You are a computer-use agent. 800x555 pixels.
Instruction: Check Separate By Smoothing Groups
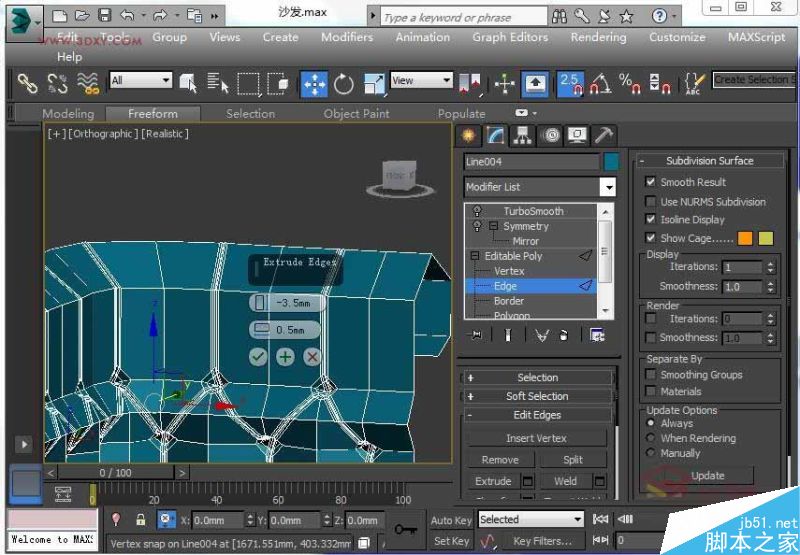[651, 374]
